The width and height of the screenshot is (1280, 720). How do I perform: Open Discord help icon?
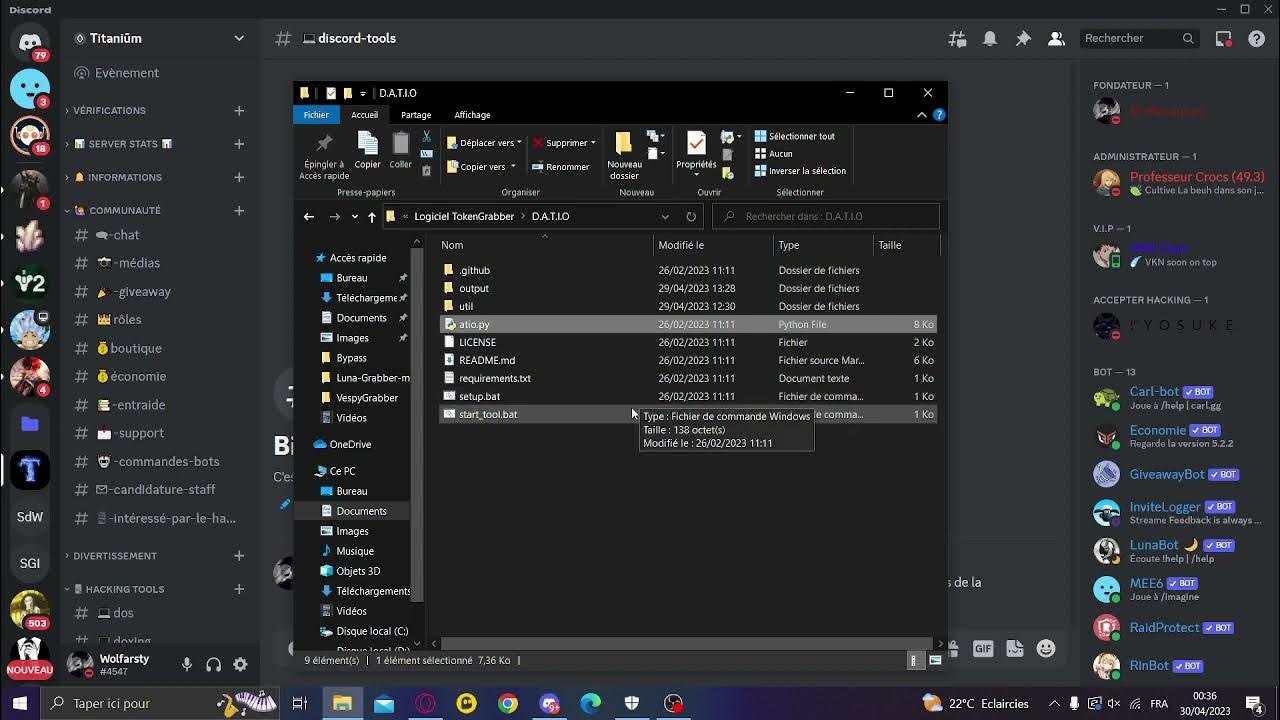[1257, 38]
